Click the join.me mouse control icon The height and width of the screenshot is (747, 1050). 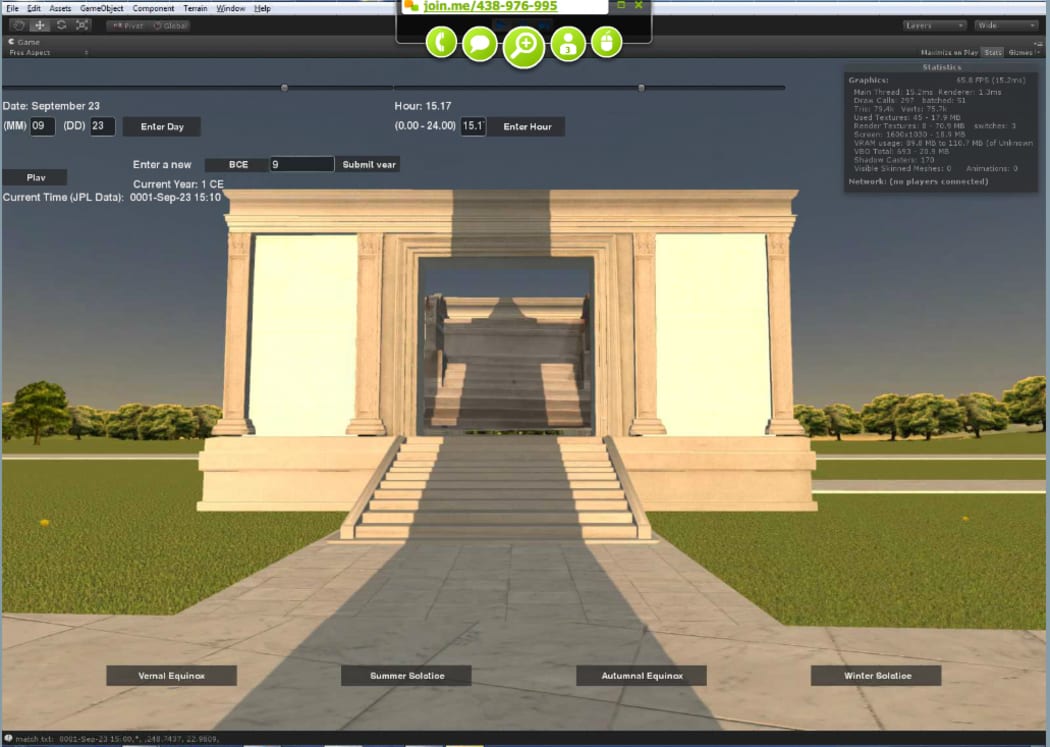(x=606, y=42)
